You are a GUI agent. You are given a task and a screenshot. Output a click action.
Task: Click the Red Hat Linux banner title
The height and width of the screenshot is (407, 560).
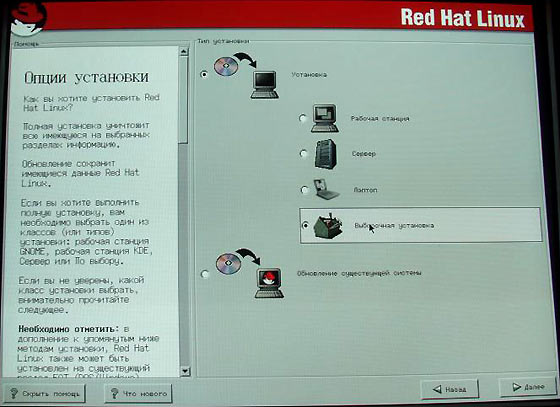click(x=462, y=17)
